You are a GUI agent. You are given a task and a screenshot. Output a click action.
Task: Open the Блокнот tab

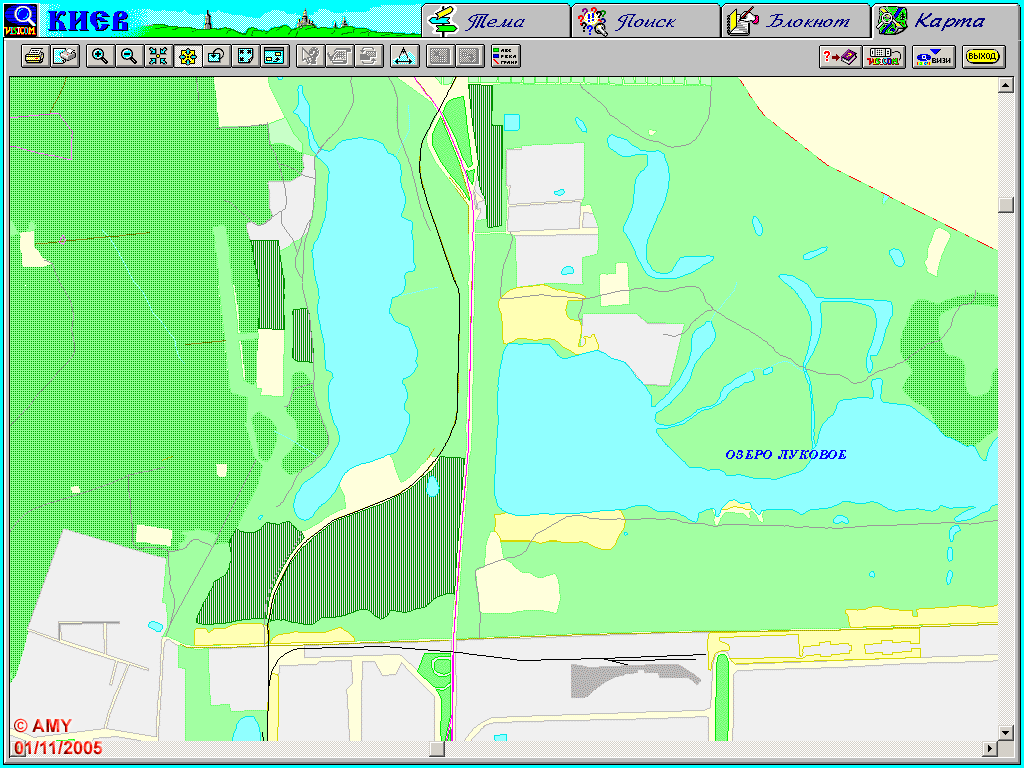click(795, 21)
